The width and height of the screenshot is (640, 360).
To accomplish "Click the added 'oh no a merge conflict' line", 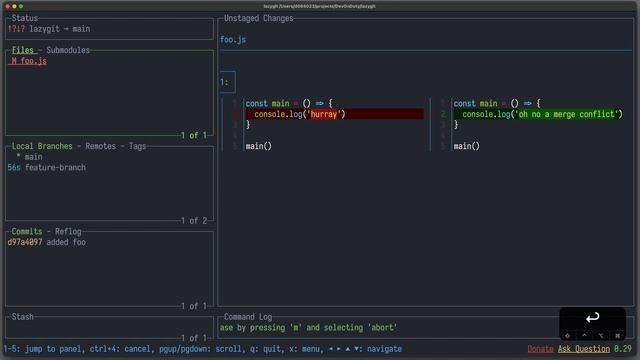I will 538,114.
